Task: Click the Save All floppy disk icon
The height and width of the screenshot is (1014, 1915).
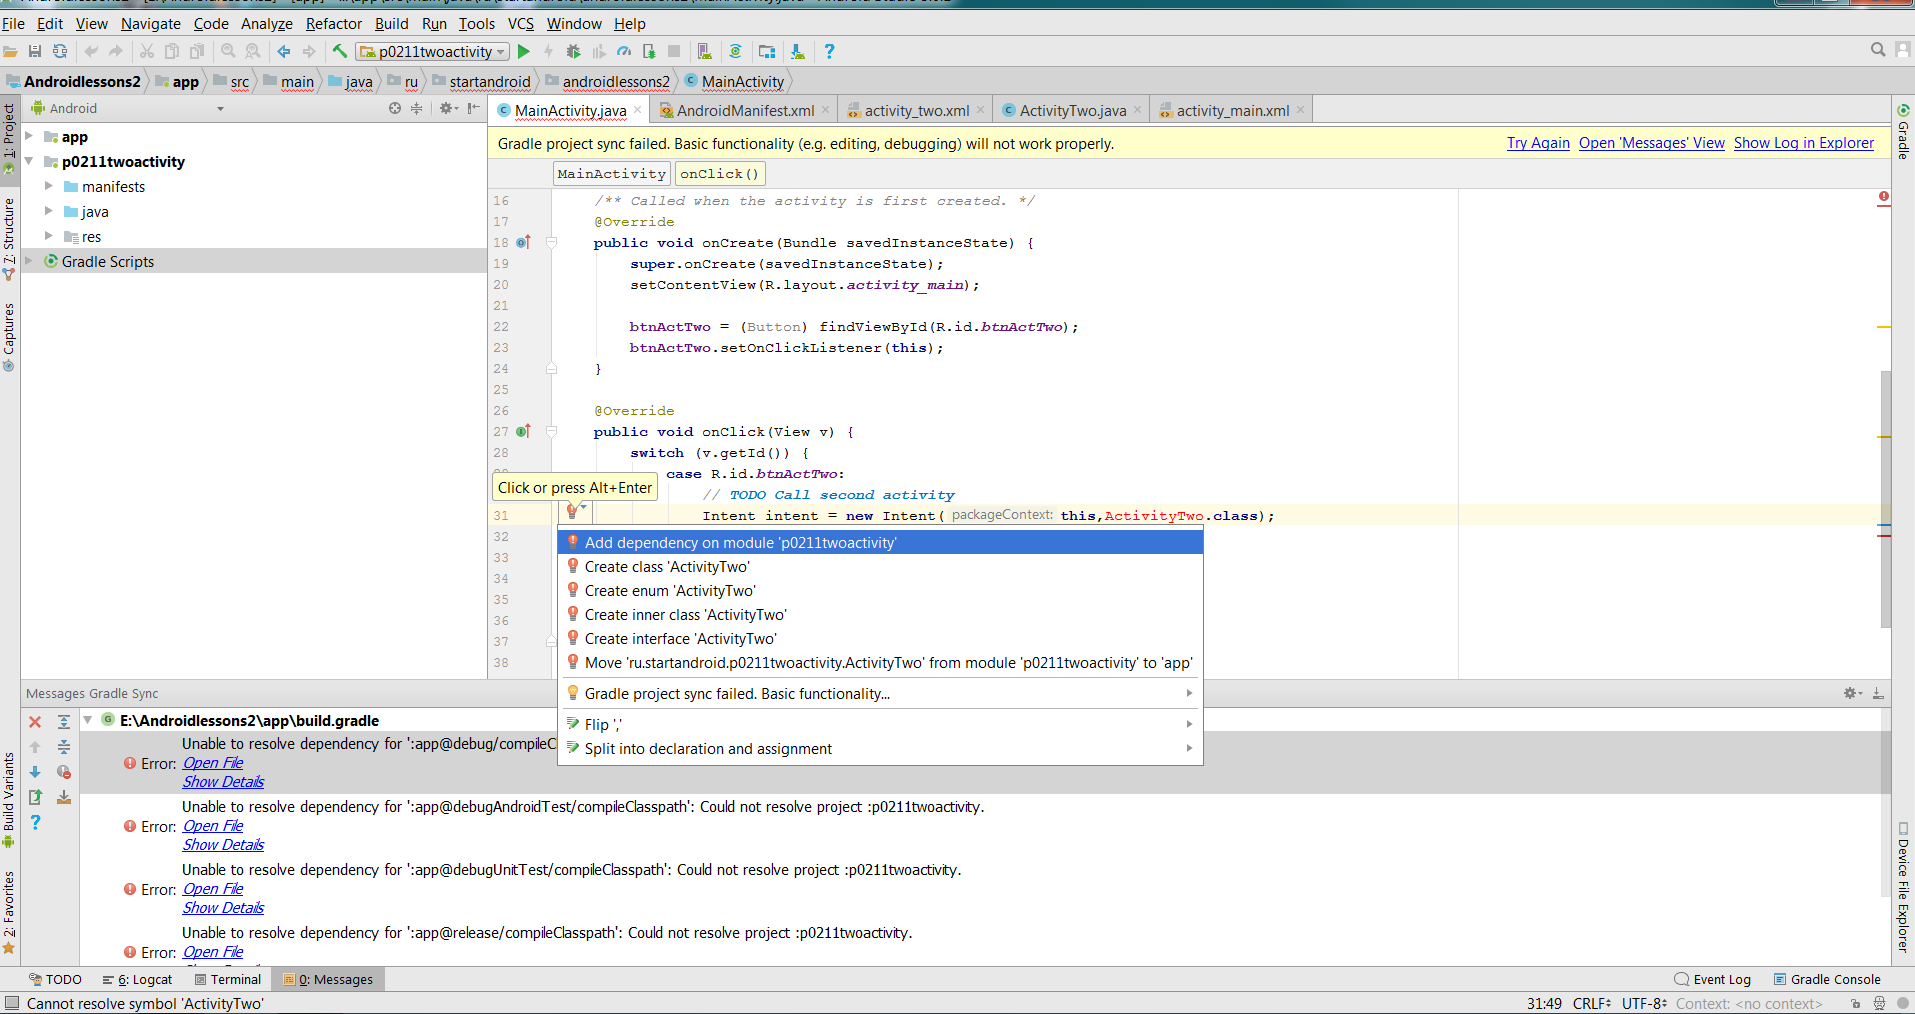Action: (x=35, y=51)
